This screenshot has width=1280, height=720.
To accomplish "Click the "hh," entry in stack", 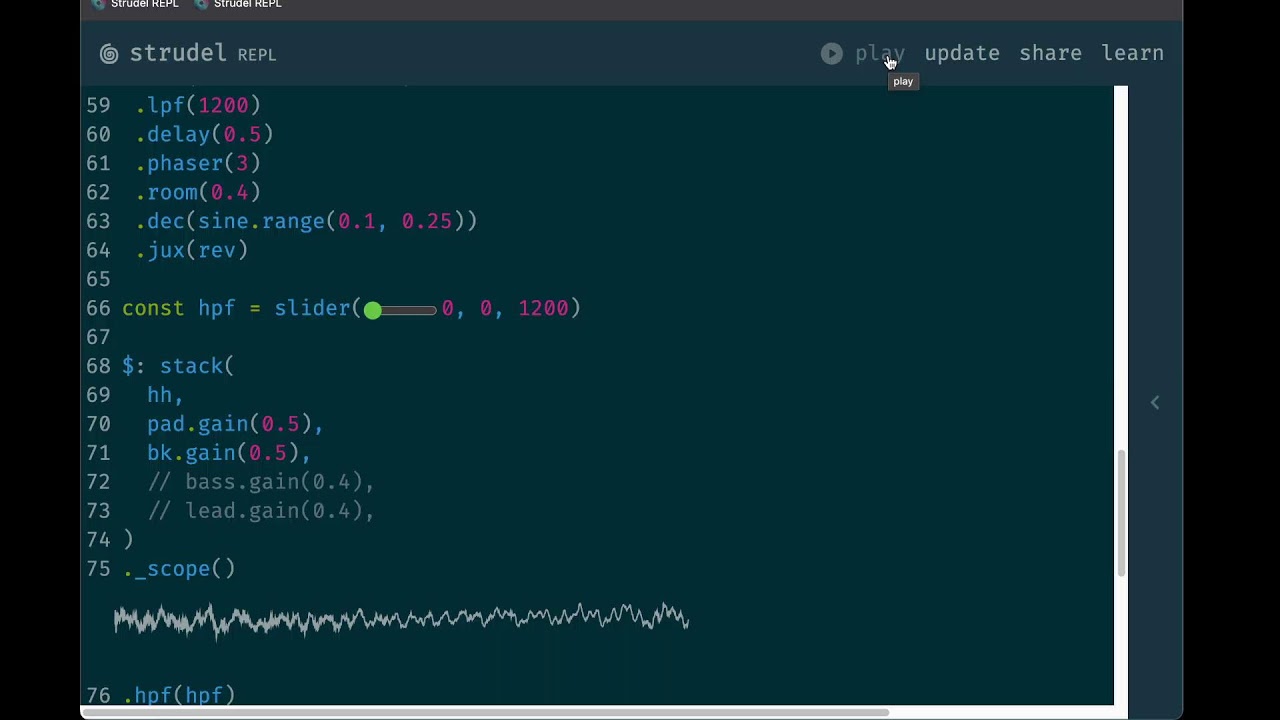I will 165,395.
